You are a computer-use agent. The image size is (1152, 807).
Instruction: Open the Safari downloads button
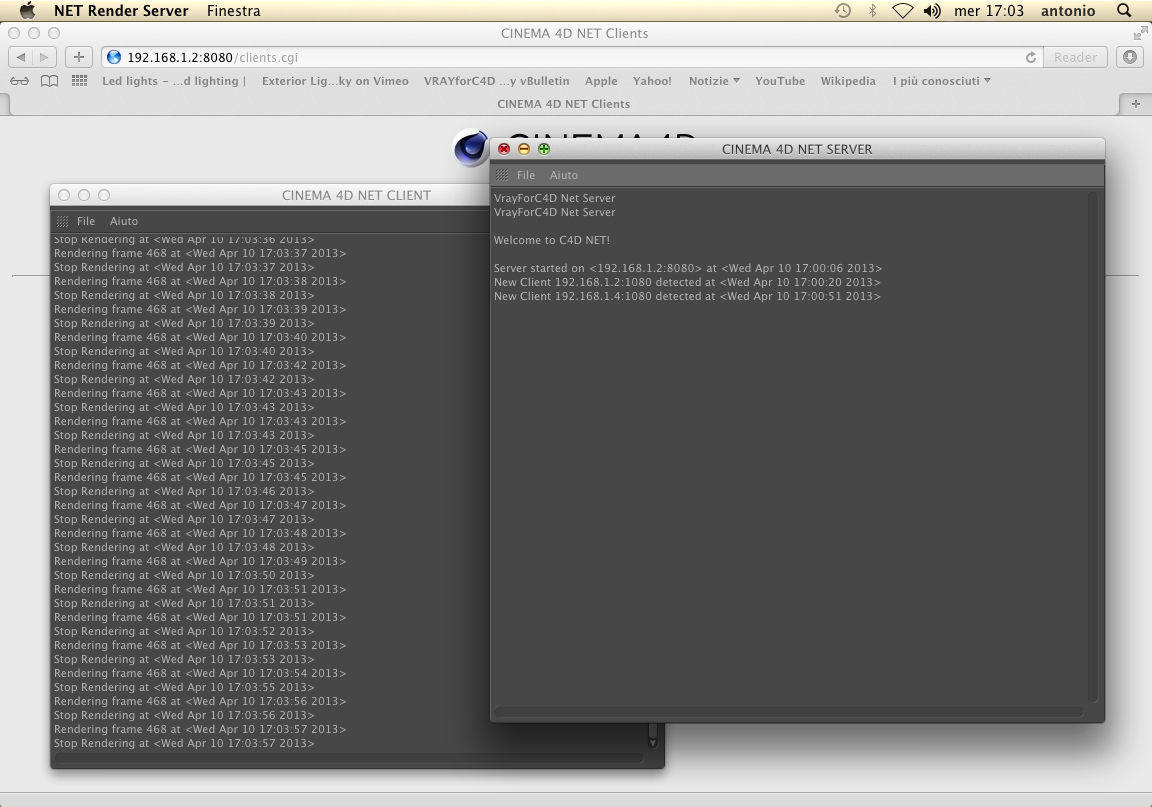pos(1130,57)
